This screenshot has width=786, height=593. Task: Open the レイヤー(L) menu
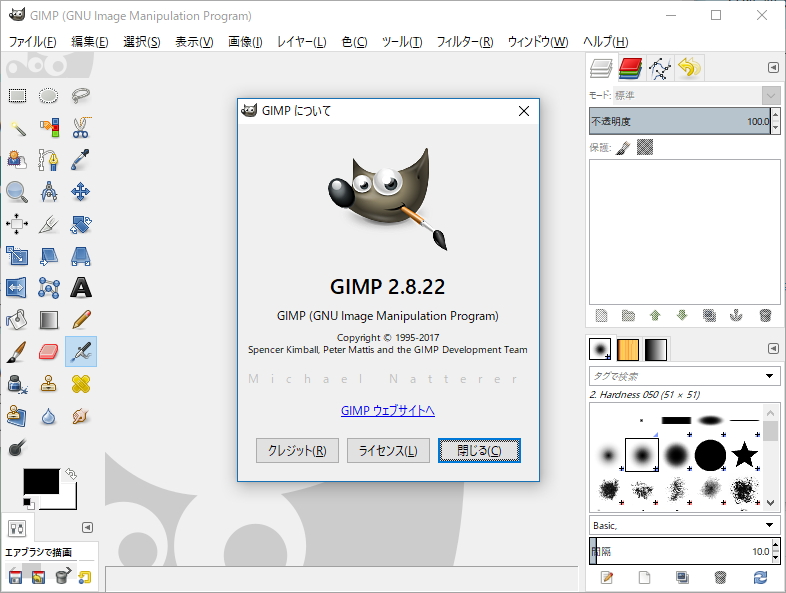tap(302, 42)
